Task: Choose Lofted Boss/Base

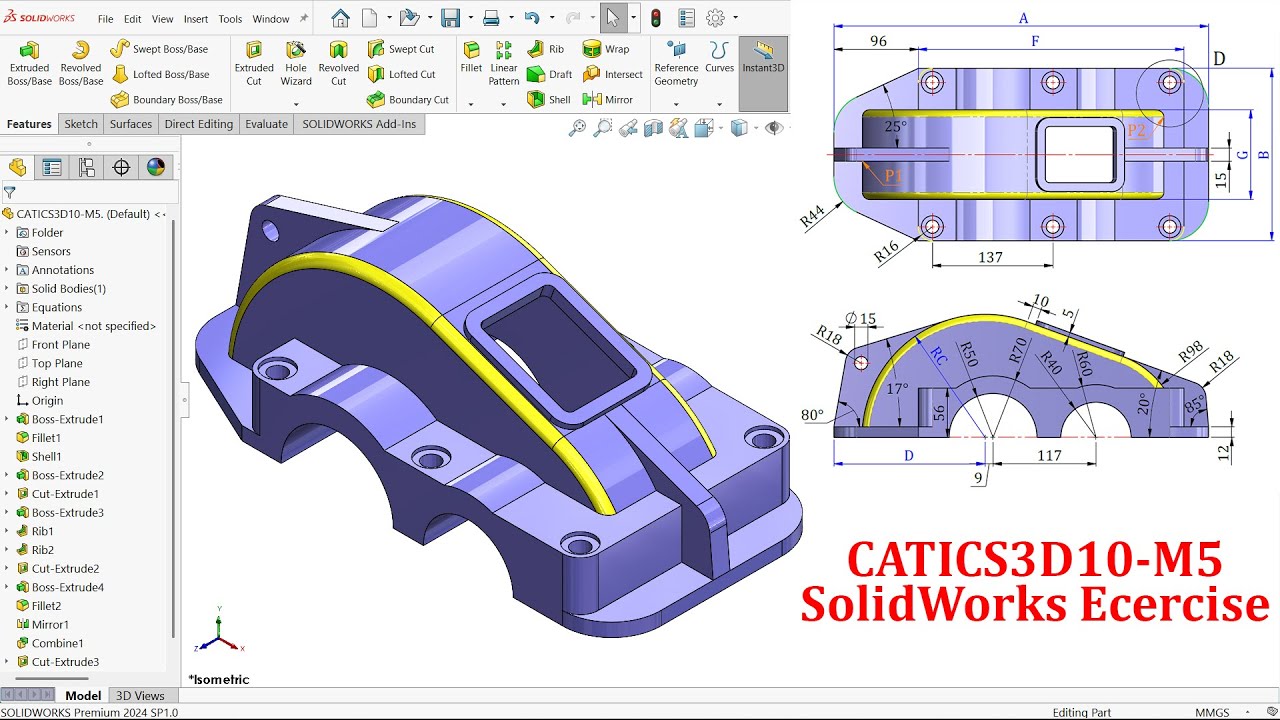Action: click(160, 74)
